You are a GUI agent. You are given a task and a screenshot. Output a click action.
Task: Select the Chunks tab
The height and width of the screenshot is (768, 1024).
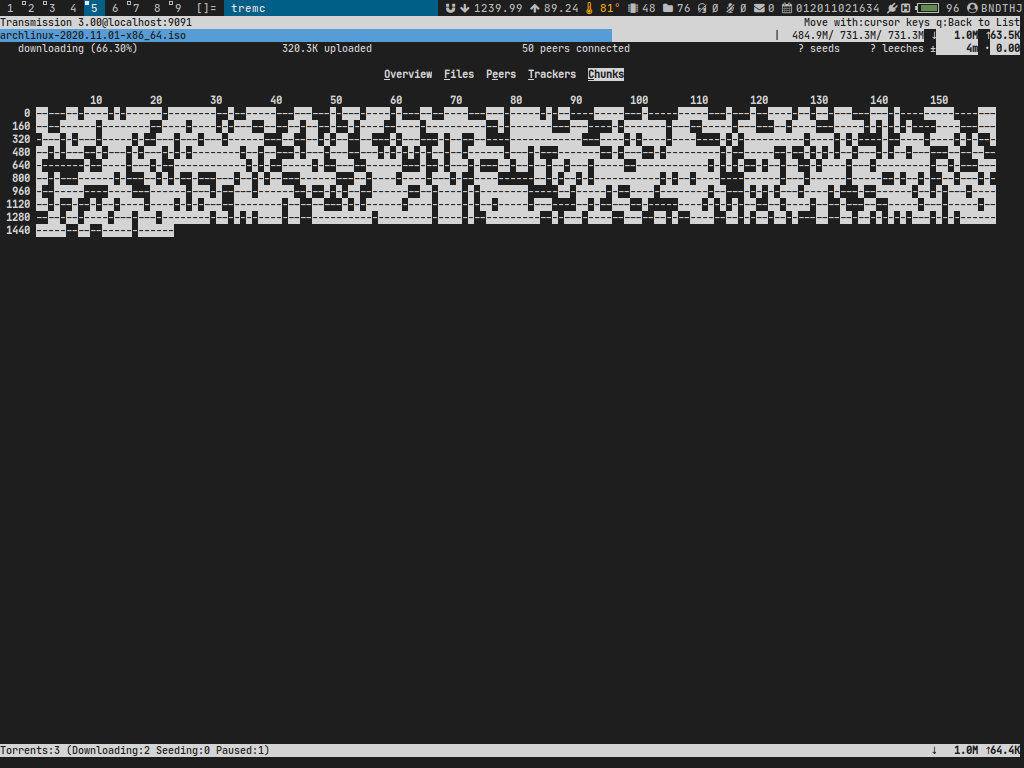(x=606, y=75)
